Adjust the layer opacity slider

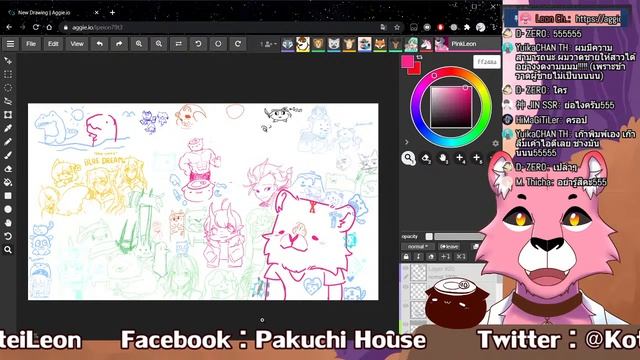pyautogui.click(x=460, y=236)
